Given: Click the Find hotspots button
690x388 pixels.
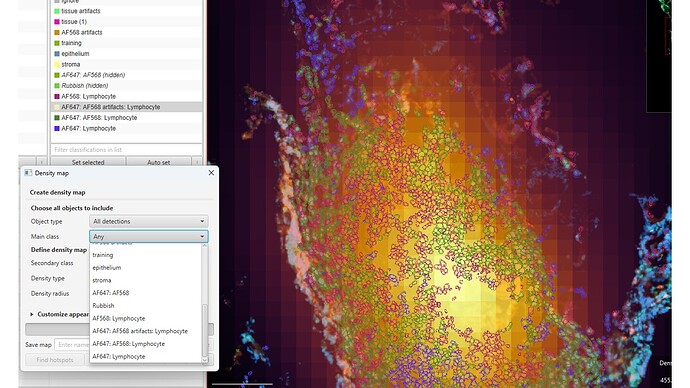Looking at the screenshot, I should [x=55, y=360].
